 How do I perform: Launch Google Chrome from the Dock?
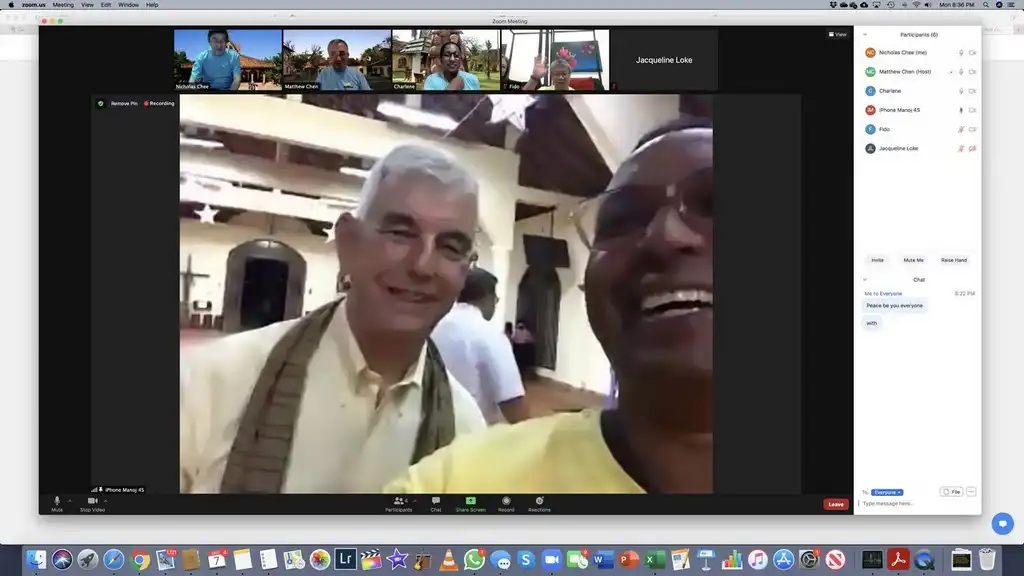tap(140, 560)
